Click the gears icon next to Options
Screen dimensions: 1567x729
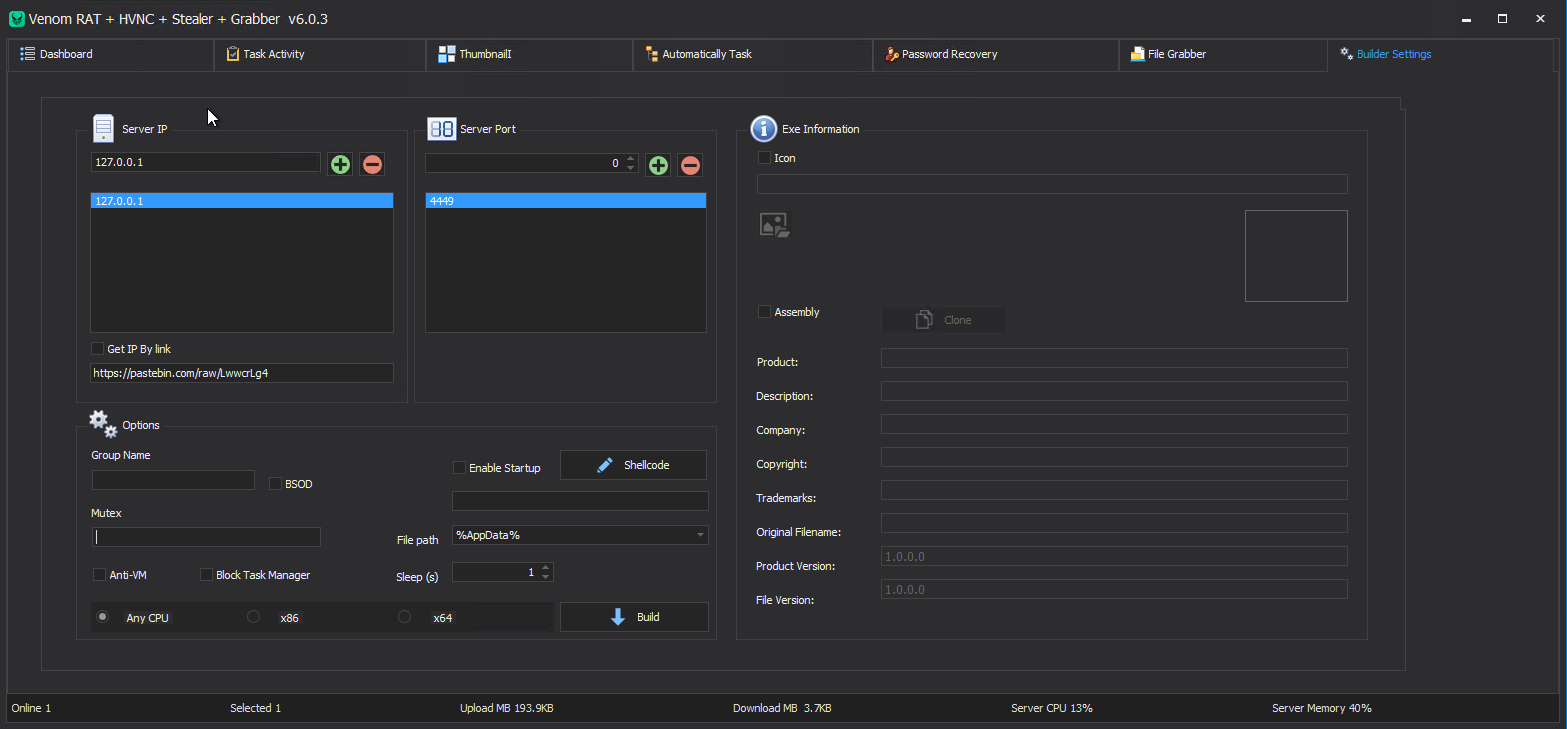coord(103,423)
